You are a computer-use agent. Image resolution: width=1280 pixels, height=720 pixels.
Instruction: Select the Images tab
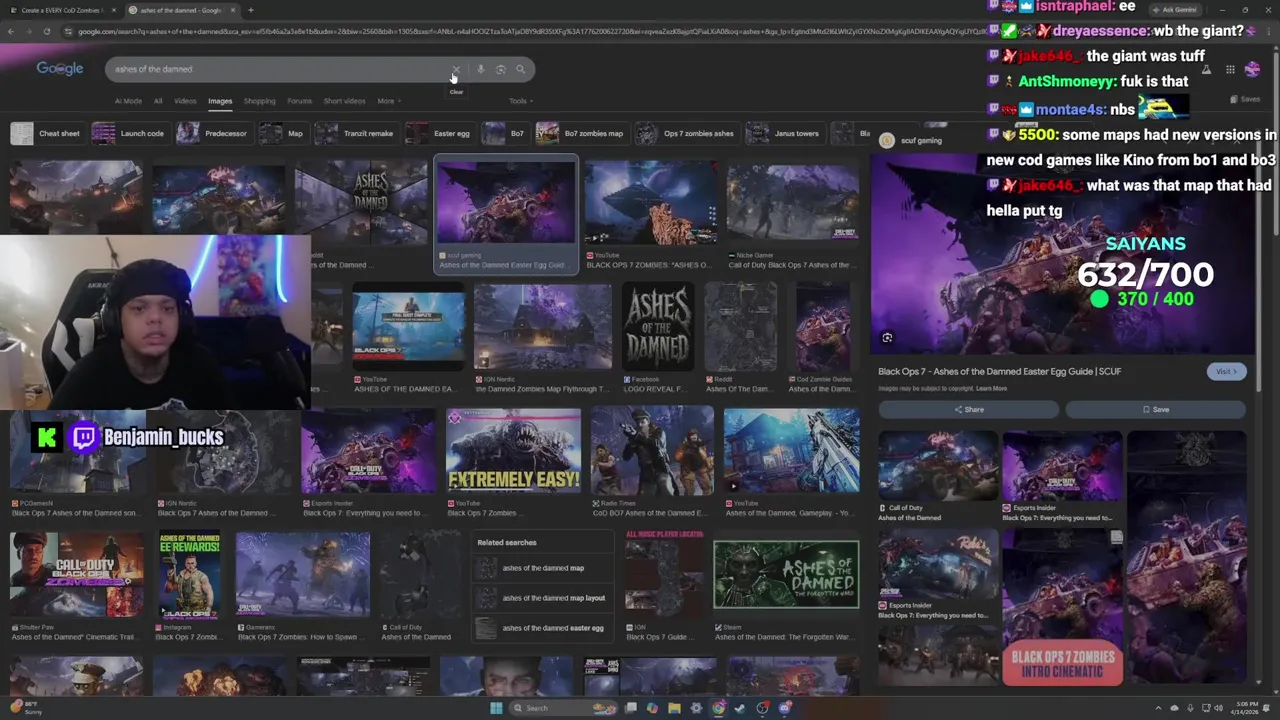pyautogui.click(x=220, y=101)
